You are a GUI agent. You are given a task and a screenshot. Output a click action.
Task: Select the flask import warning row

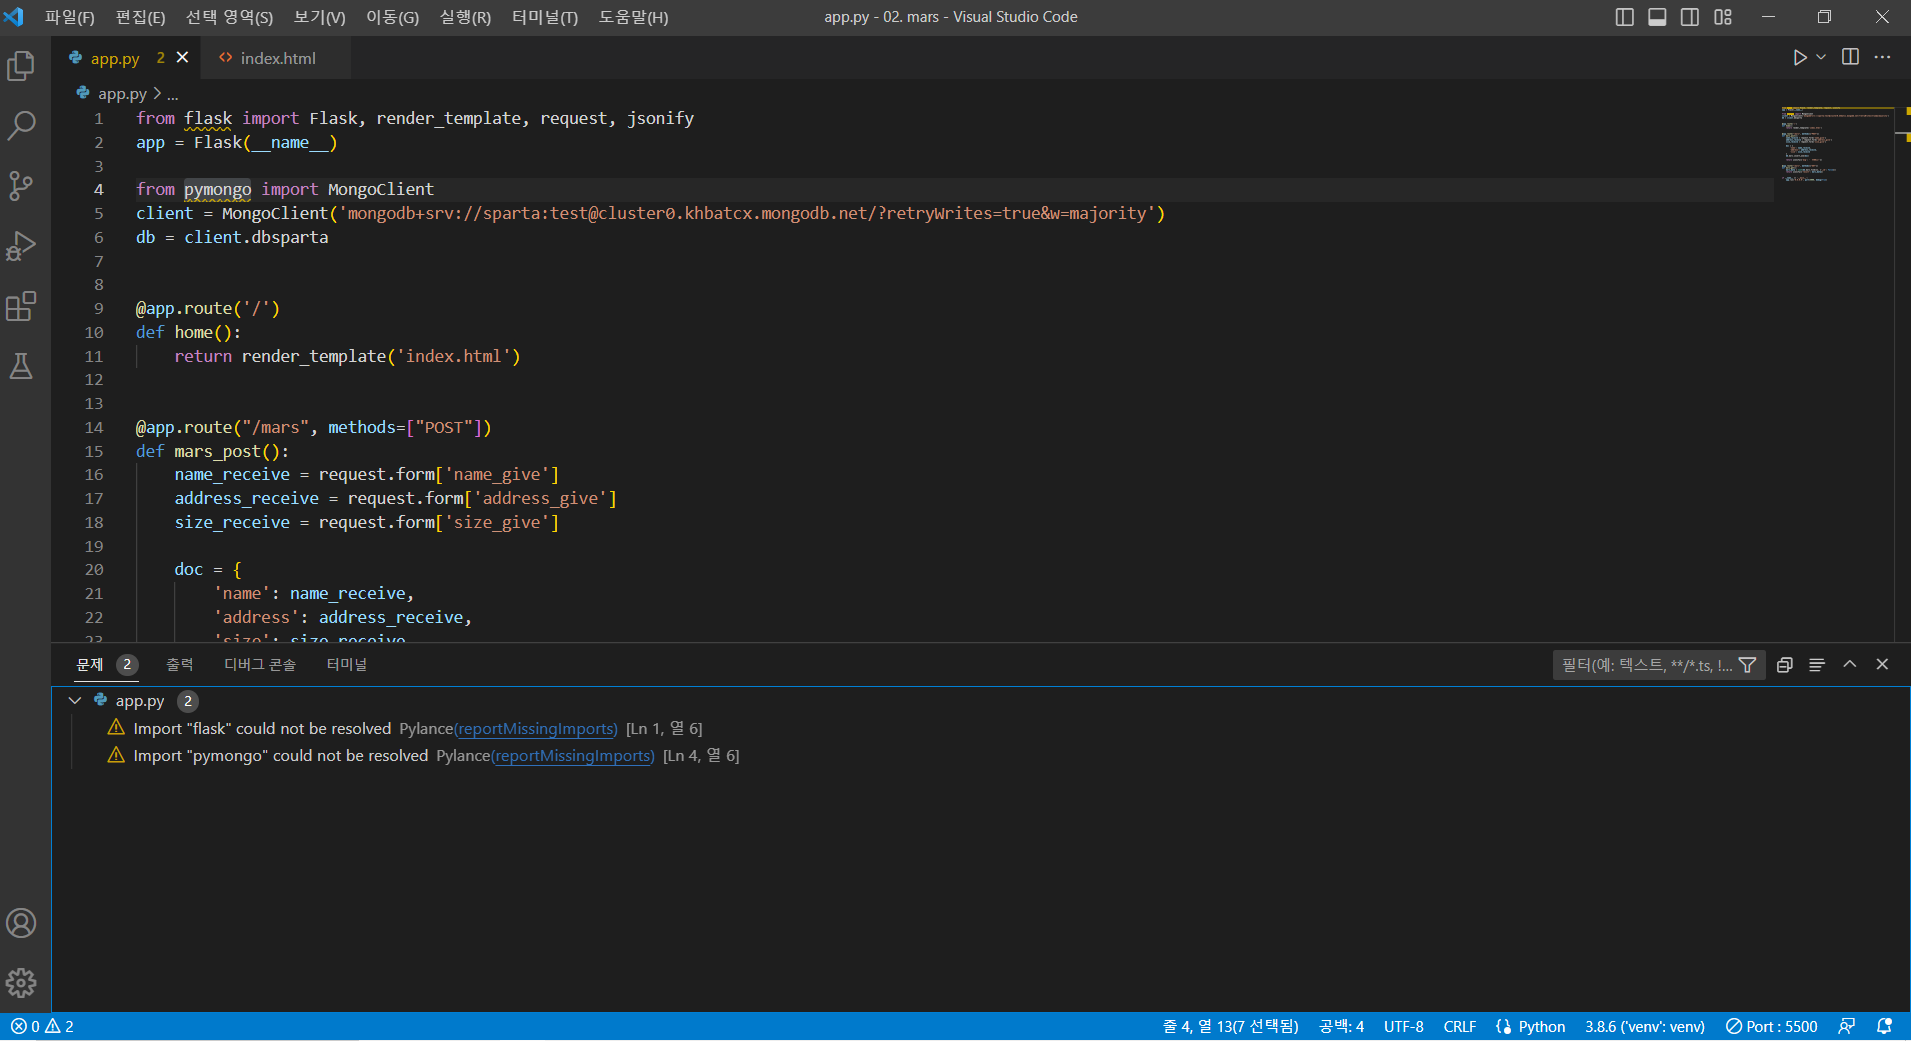coord(980,728)
